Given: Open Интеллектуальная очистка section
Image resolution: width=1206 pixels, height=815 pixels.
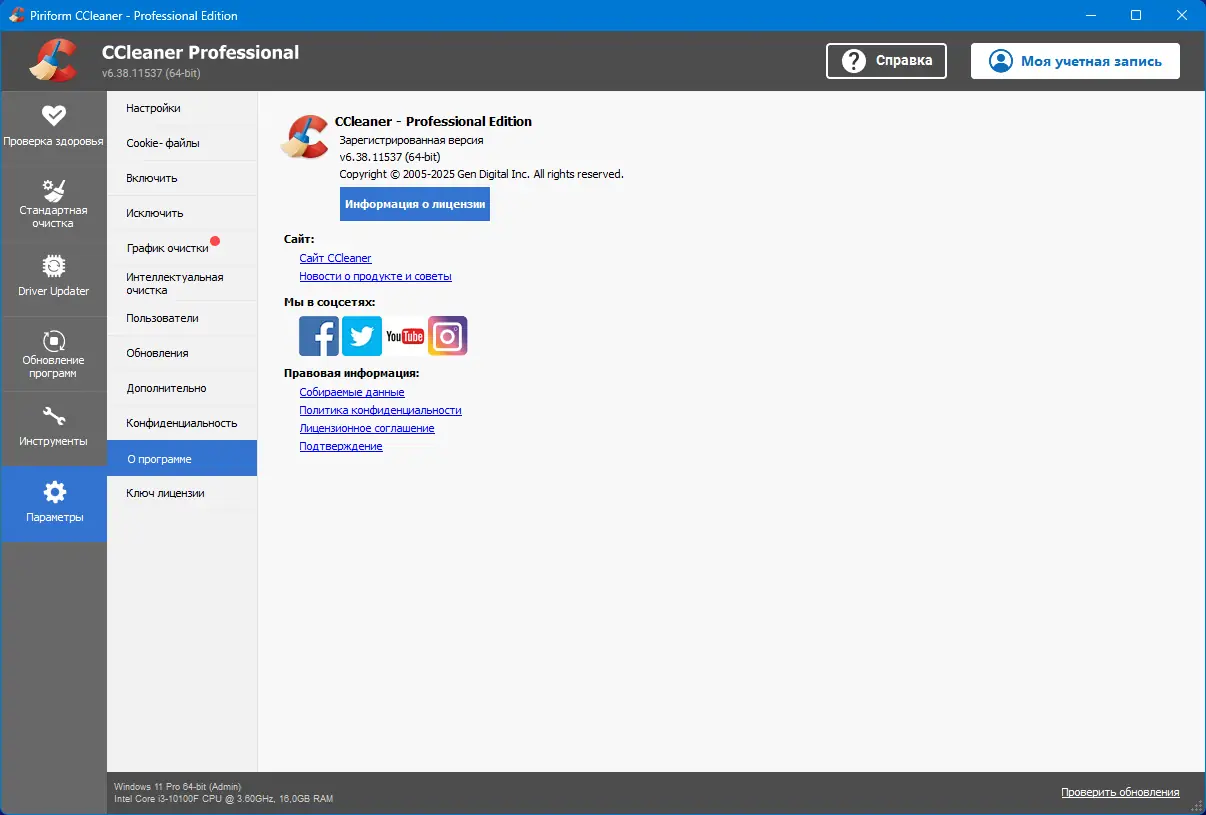Looking at the screenshot, I should click(x=182, y=283).
